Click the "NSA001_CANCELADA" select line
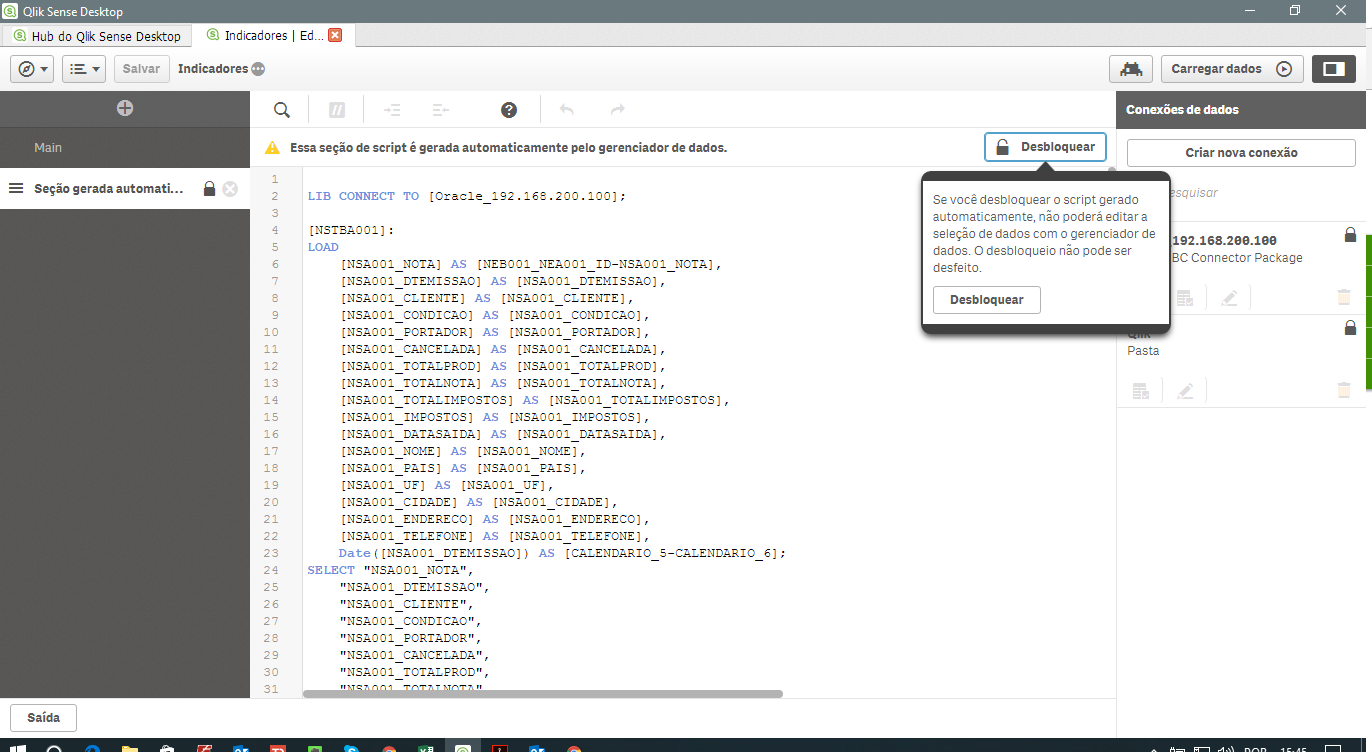Viewport: 1372px width, 752px height. tap(416, 655)
